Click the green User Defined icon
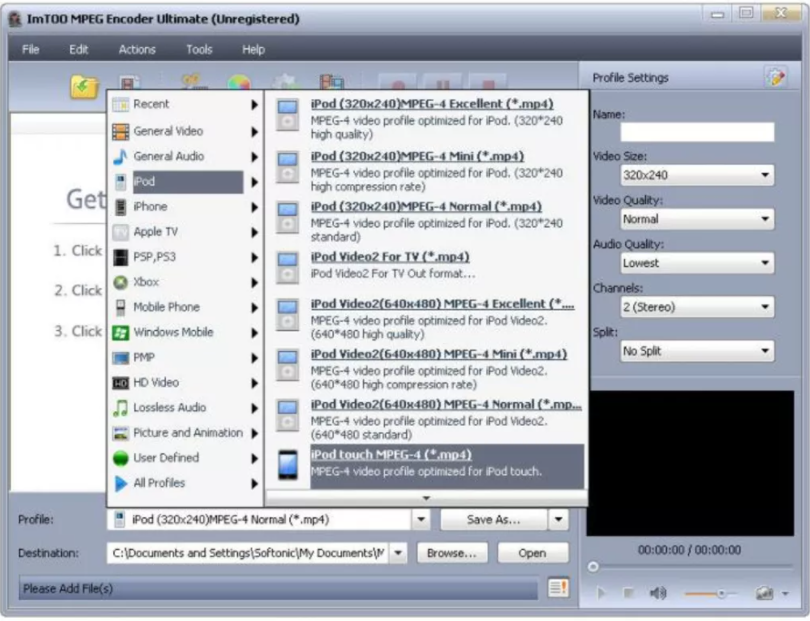The width and height of the screenshot is (810, 621). click(x=120, y=458)
